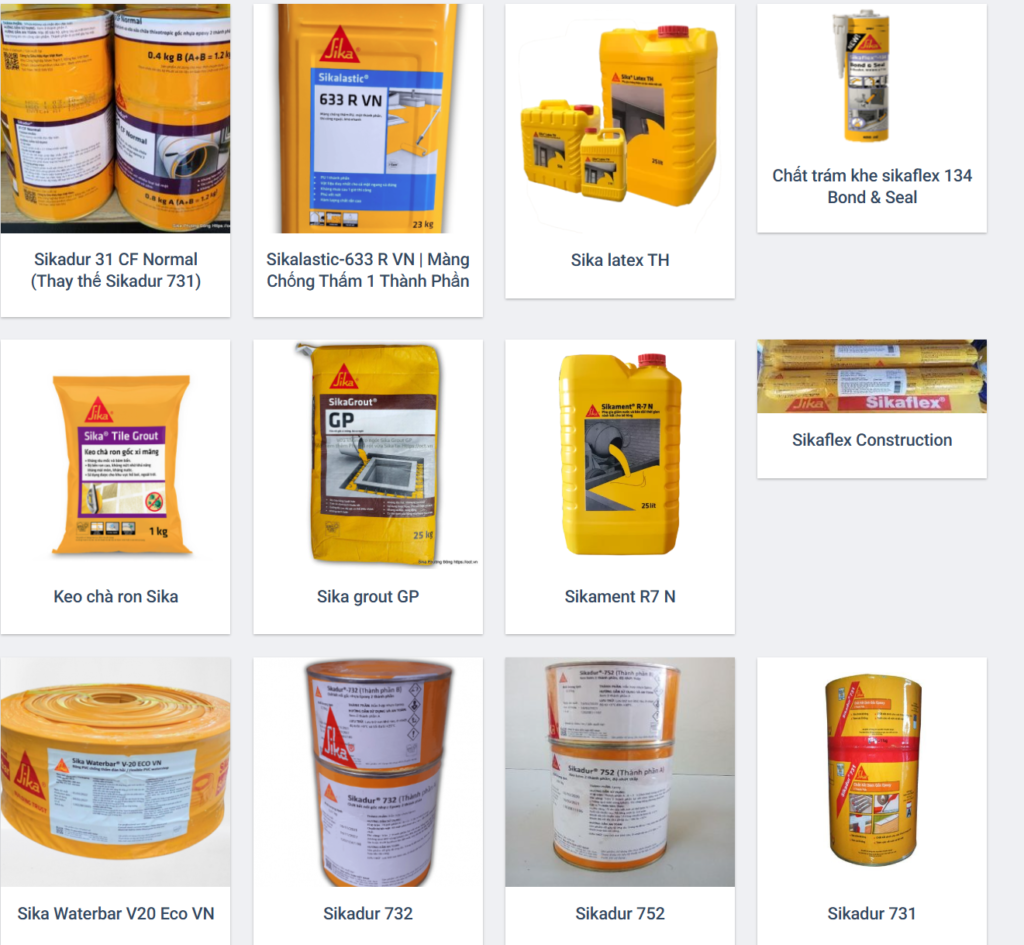Follow the 'Sikadur 31 CF Normal' title link
The image size is (1024, 945).
click(x=116, y=270)
